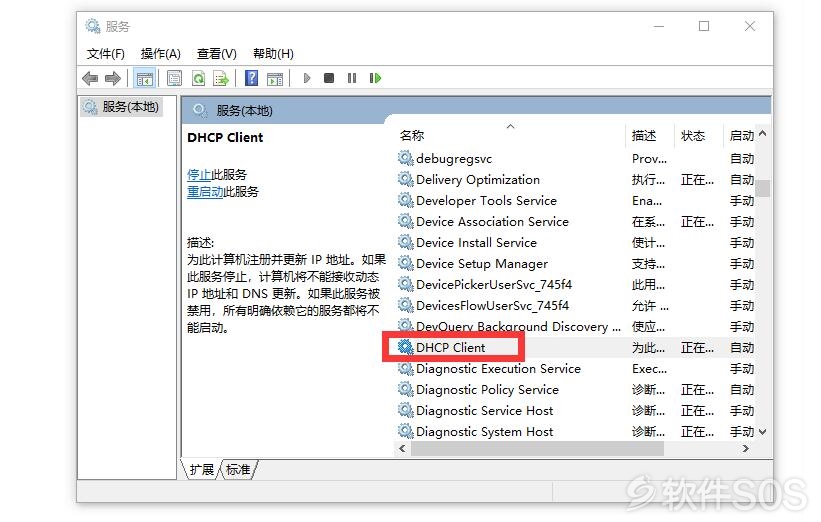
Task: Open the Properties toolbar icon
Action: pyautogui.click(x=174, y=79)
